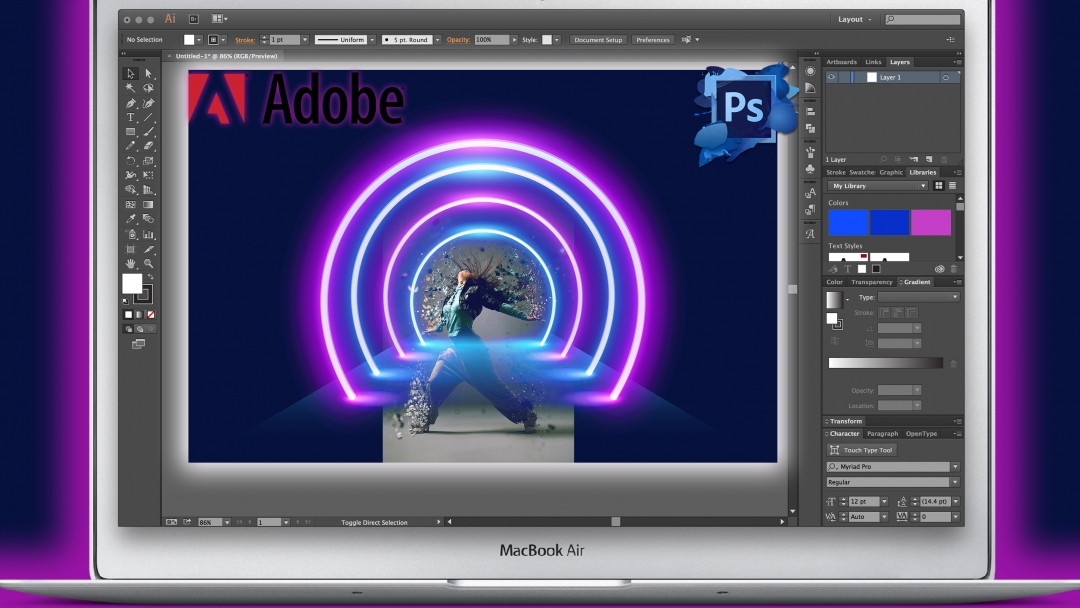The image size is (1080, 608).
Task: Switch to the OpenType tab
Action: (x=921, y=434)
